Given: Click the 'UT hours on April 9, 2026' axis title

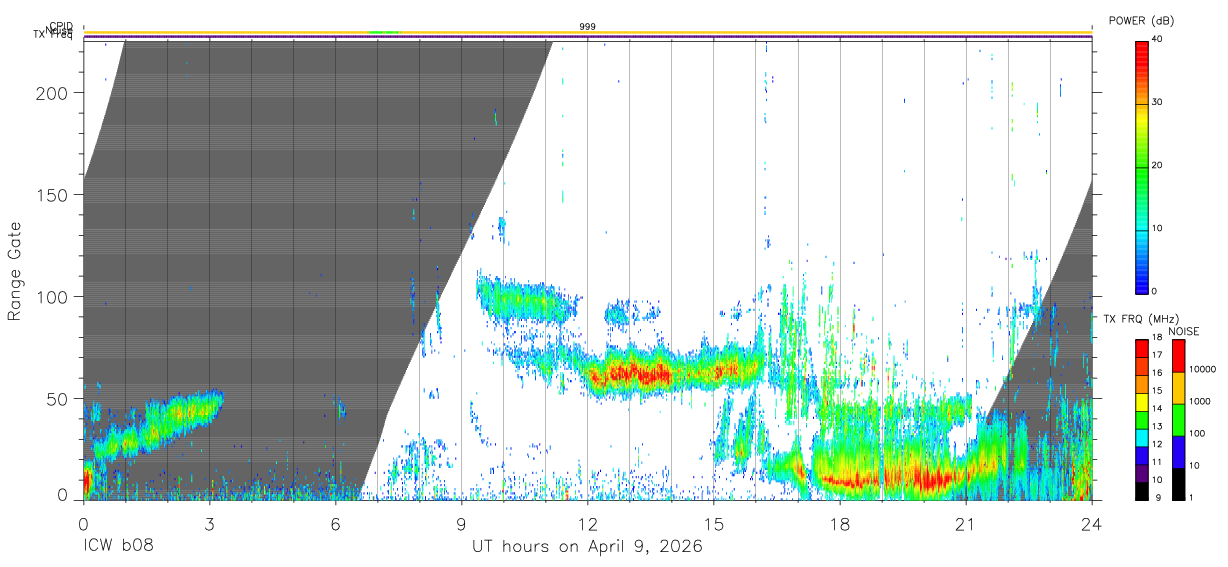Looking at the screenshot, I should point(588,547).
